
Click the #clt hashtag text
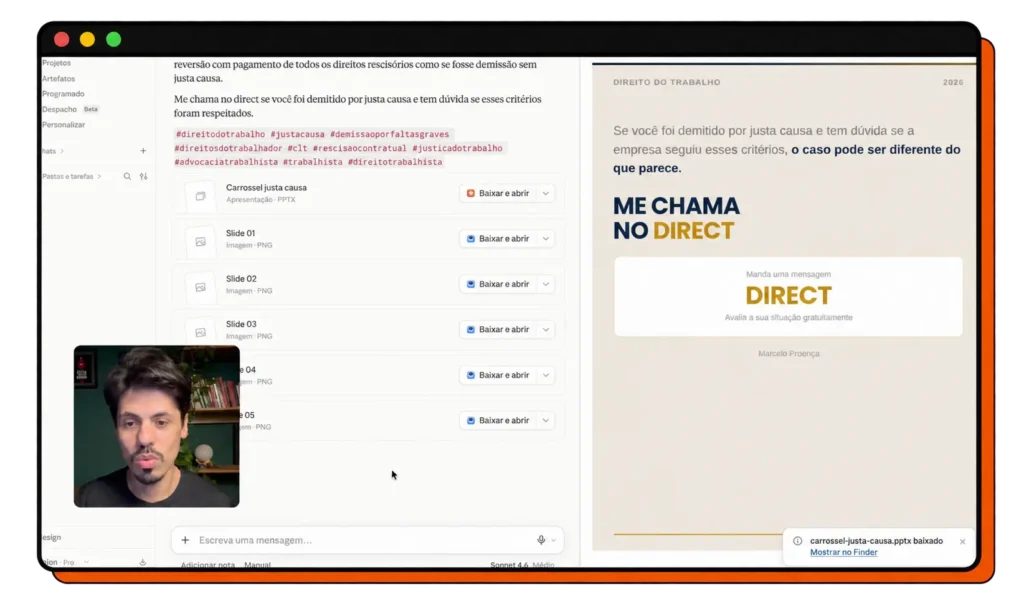click(x=297, y=148)
